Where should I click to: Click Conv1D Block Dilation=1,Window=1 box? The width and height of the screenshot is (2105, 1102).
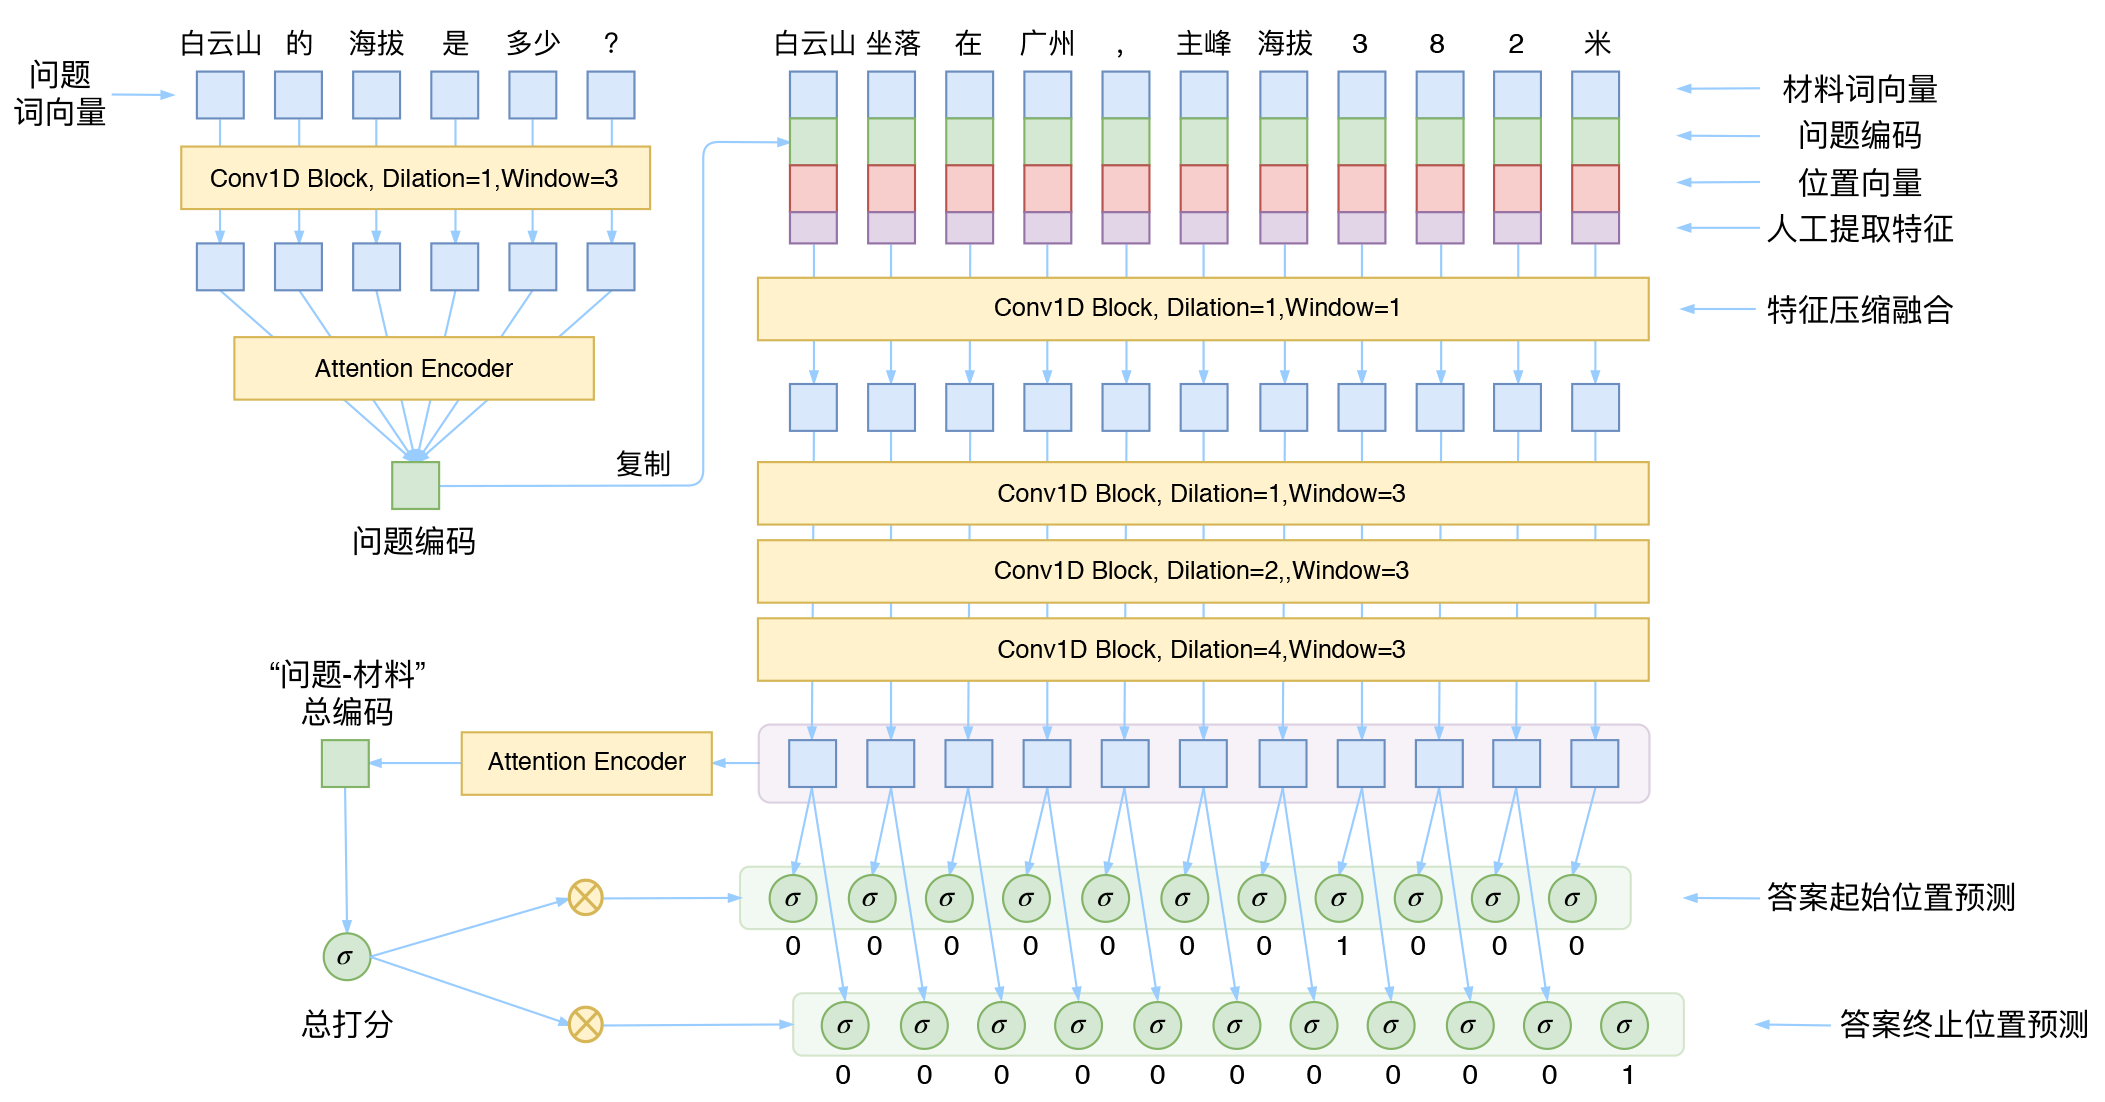pos(1202,308)
